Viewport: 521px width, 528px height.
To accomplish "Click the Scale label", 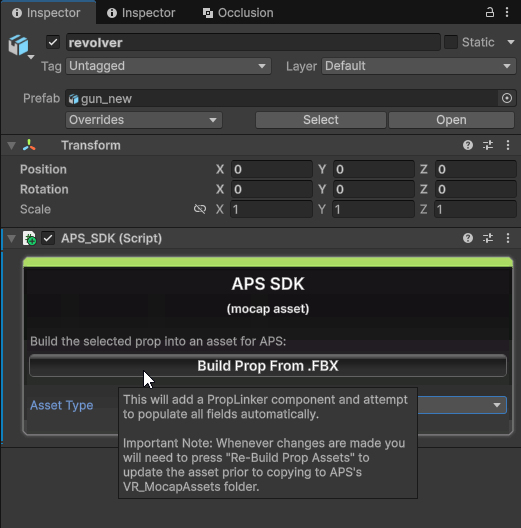I will point(35,209).
